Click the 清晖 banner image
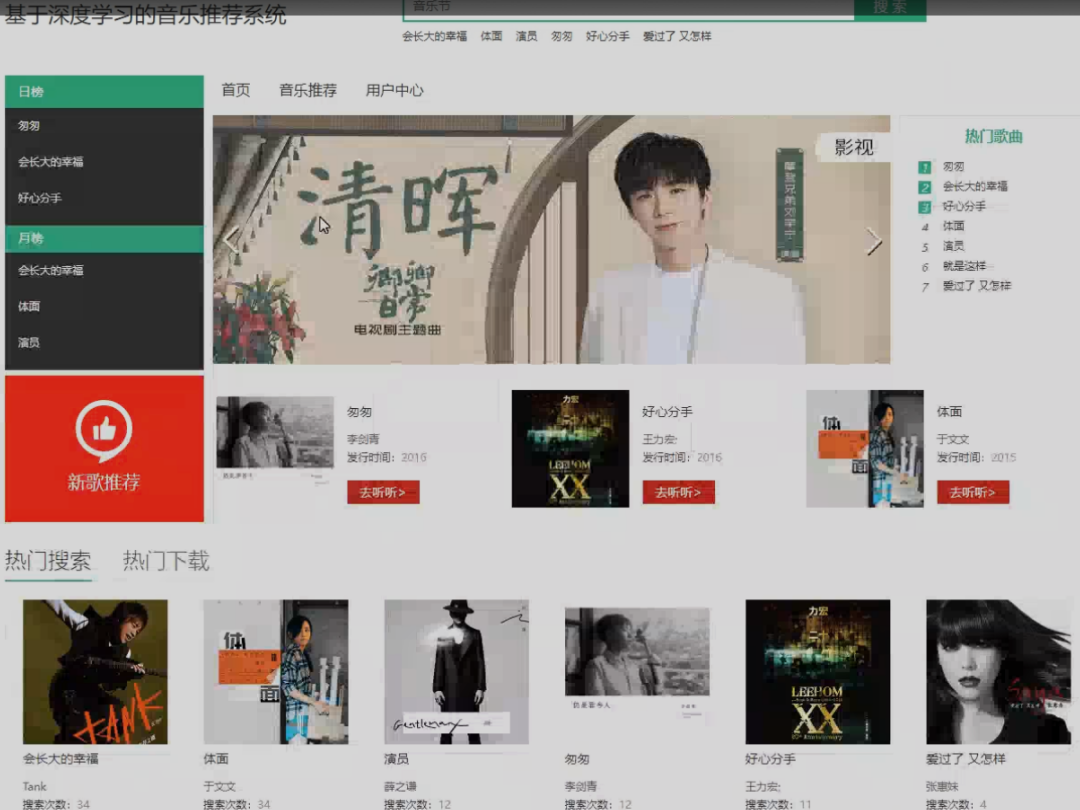The image size is (1080, 810). click(551, 239)
